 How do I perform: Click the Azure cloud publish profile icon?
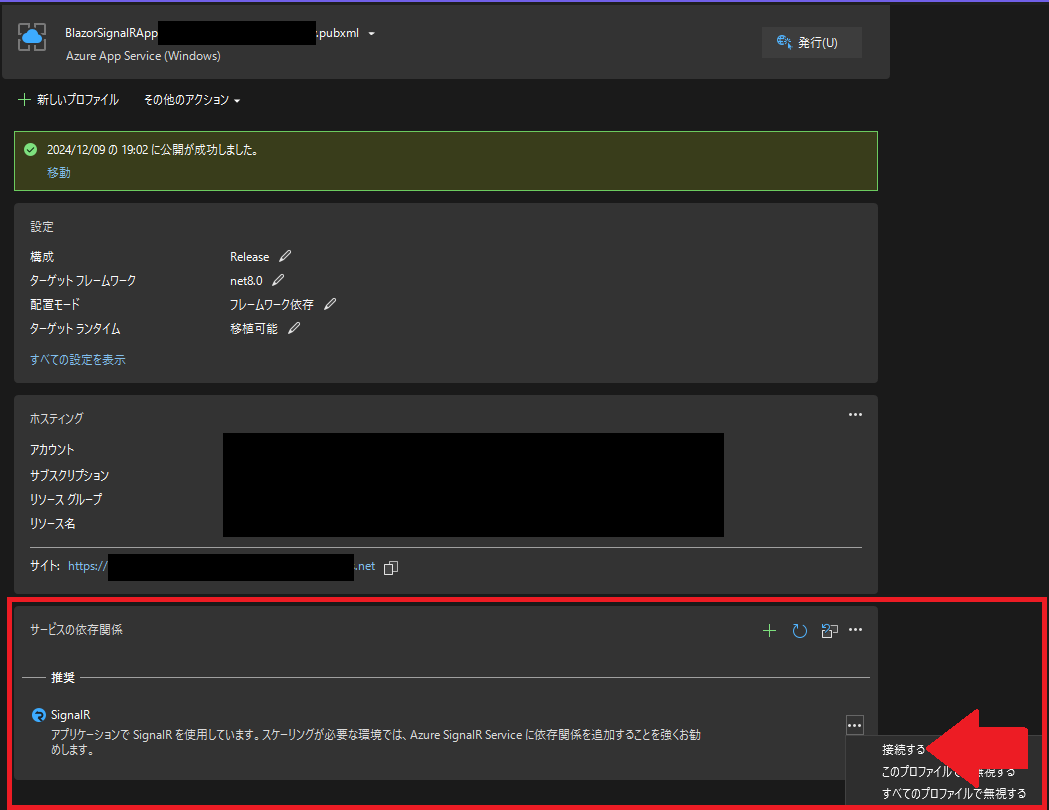tap(32, 37)
